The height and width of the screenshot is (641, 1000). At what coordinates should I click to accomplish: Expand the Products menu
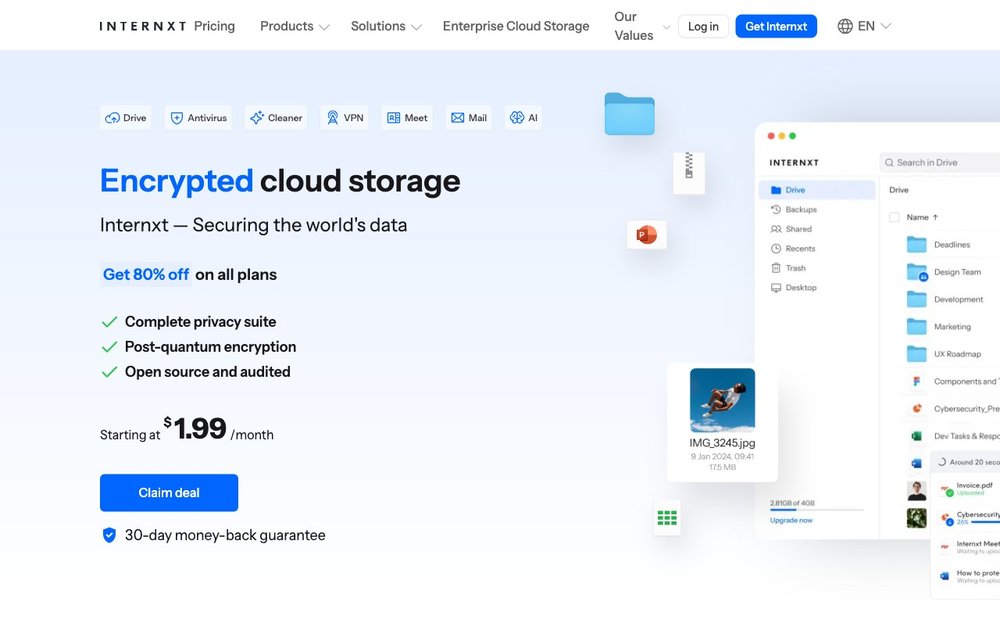tap(295, 26)
